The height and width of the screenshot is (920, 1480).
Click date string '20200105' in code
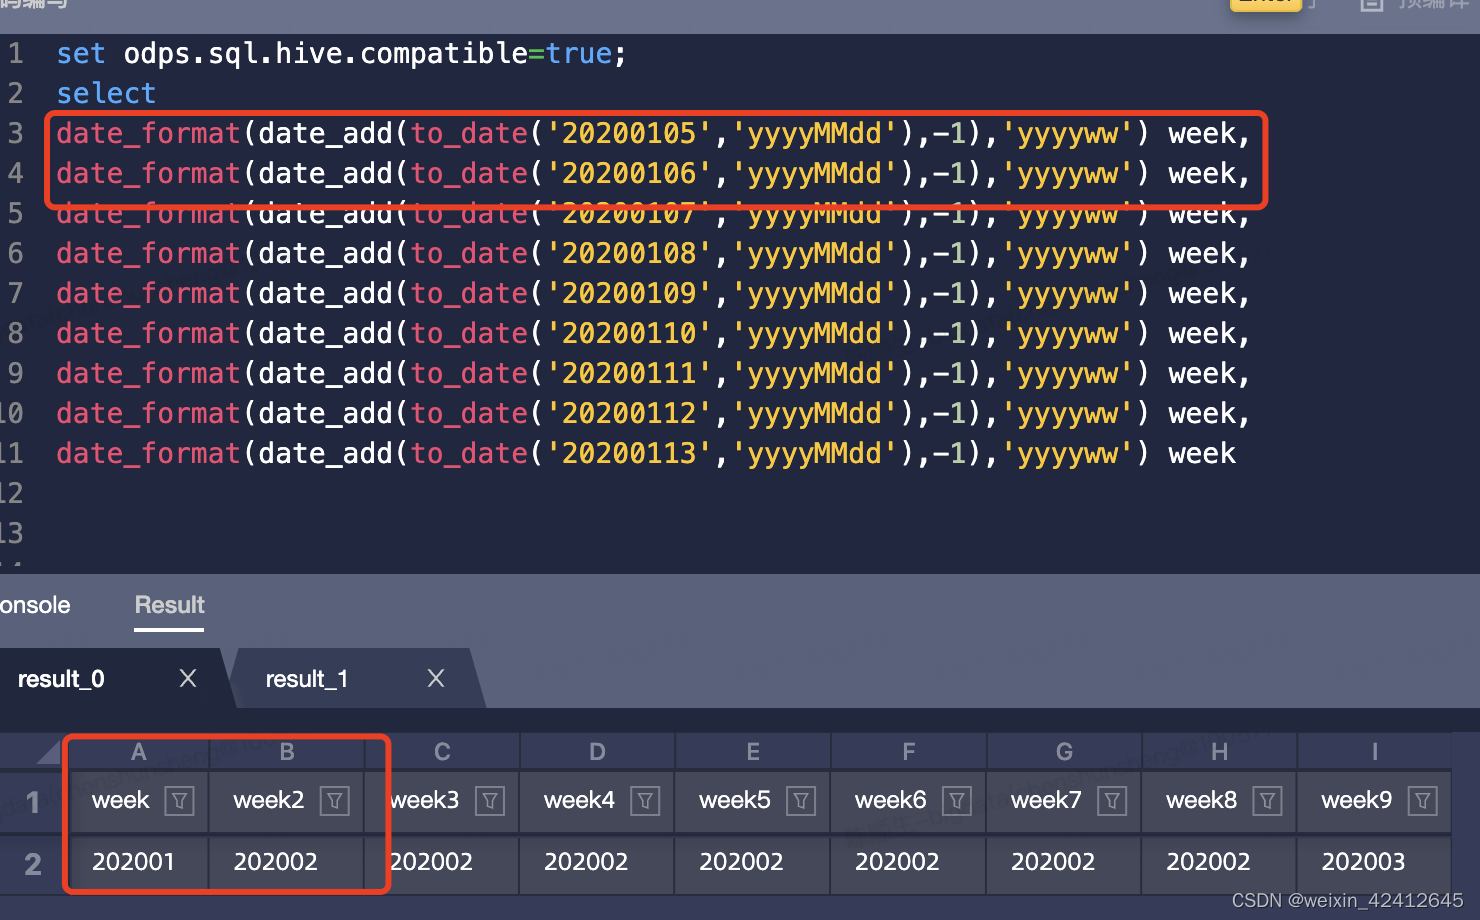click(629, 134)
